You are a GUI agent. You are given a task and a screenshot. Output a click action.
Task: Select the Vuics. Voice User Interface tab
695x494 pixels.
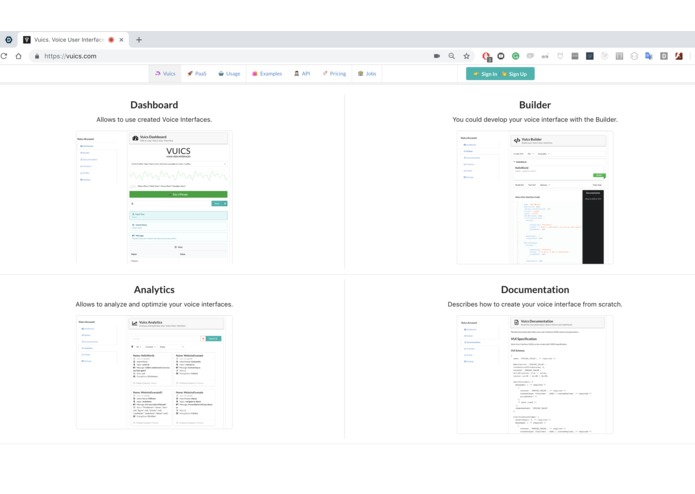tap(73, 40)
